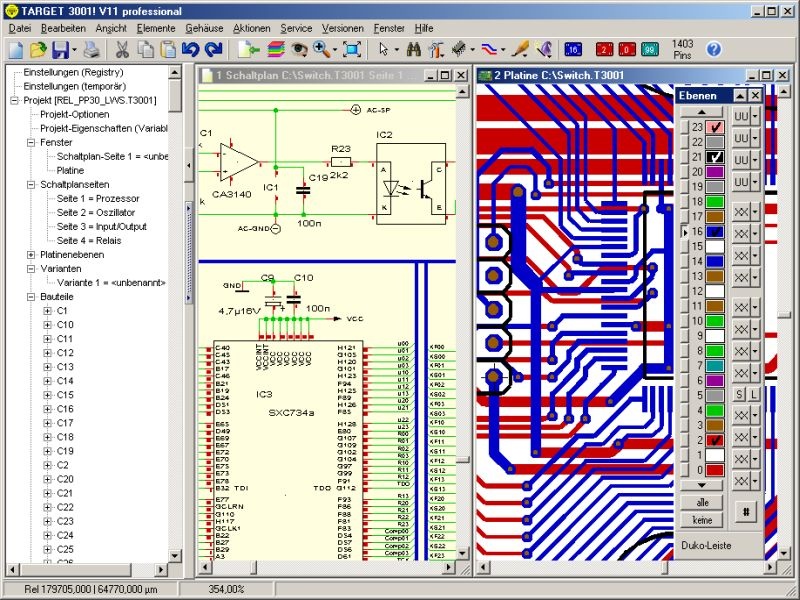Select the pointer cursor tool

pos(383,49)
